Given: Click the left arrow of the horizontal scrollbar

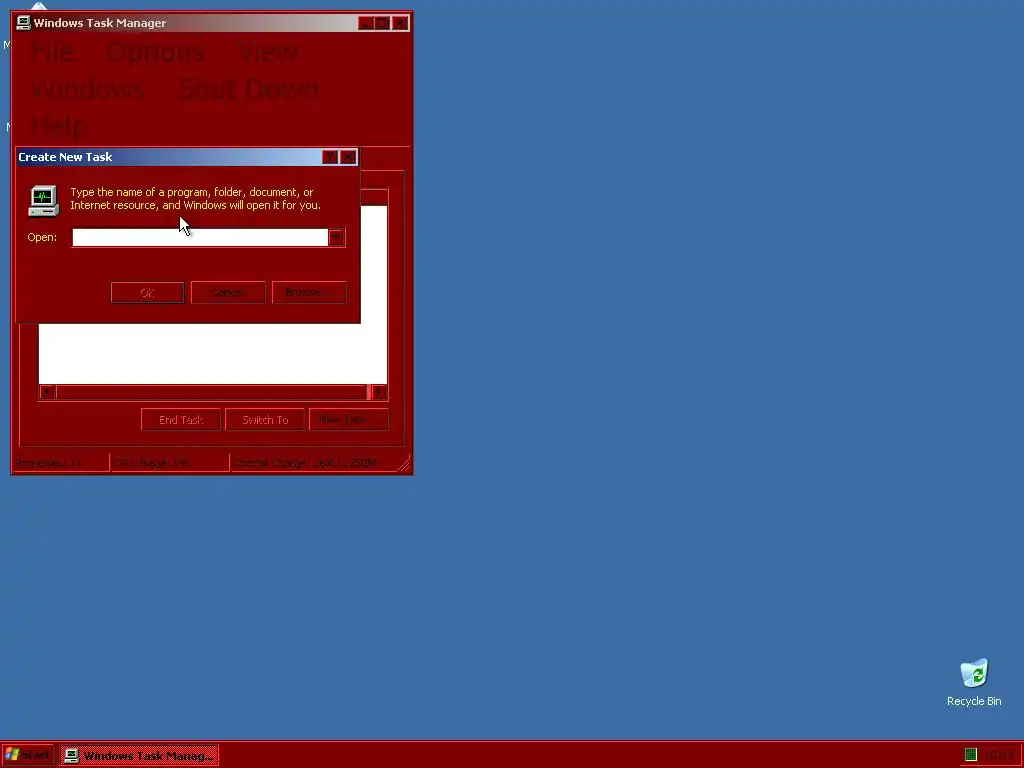Looking at the screenshot, I should (x=46, y=392).
